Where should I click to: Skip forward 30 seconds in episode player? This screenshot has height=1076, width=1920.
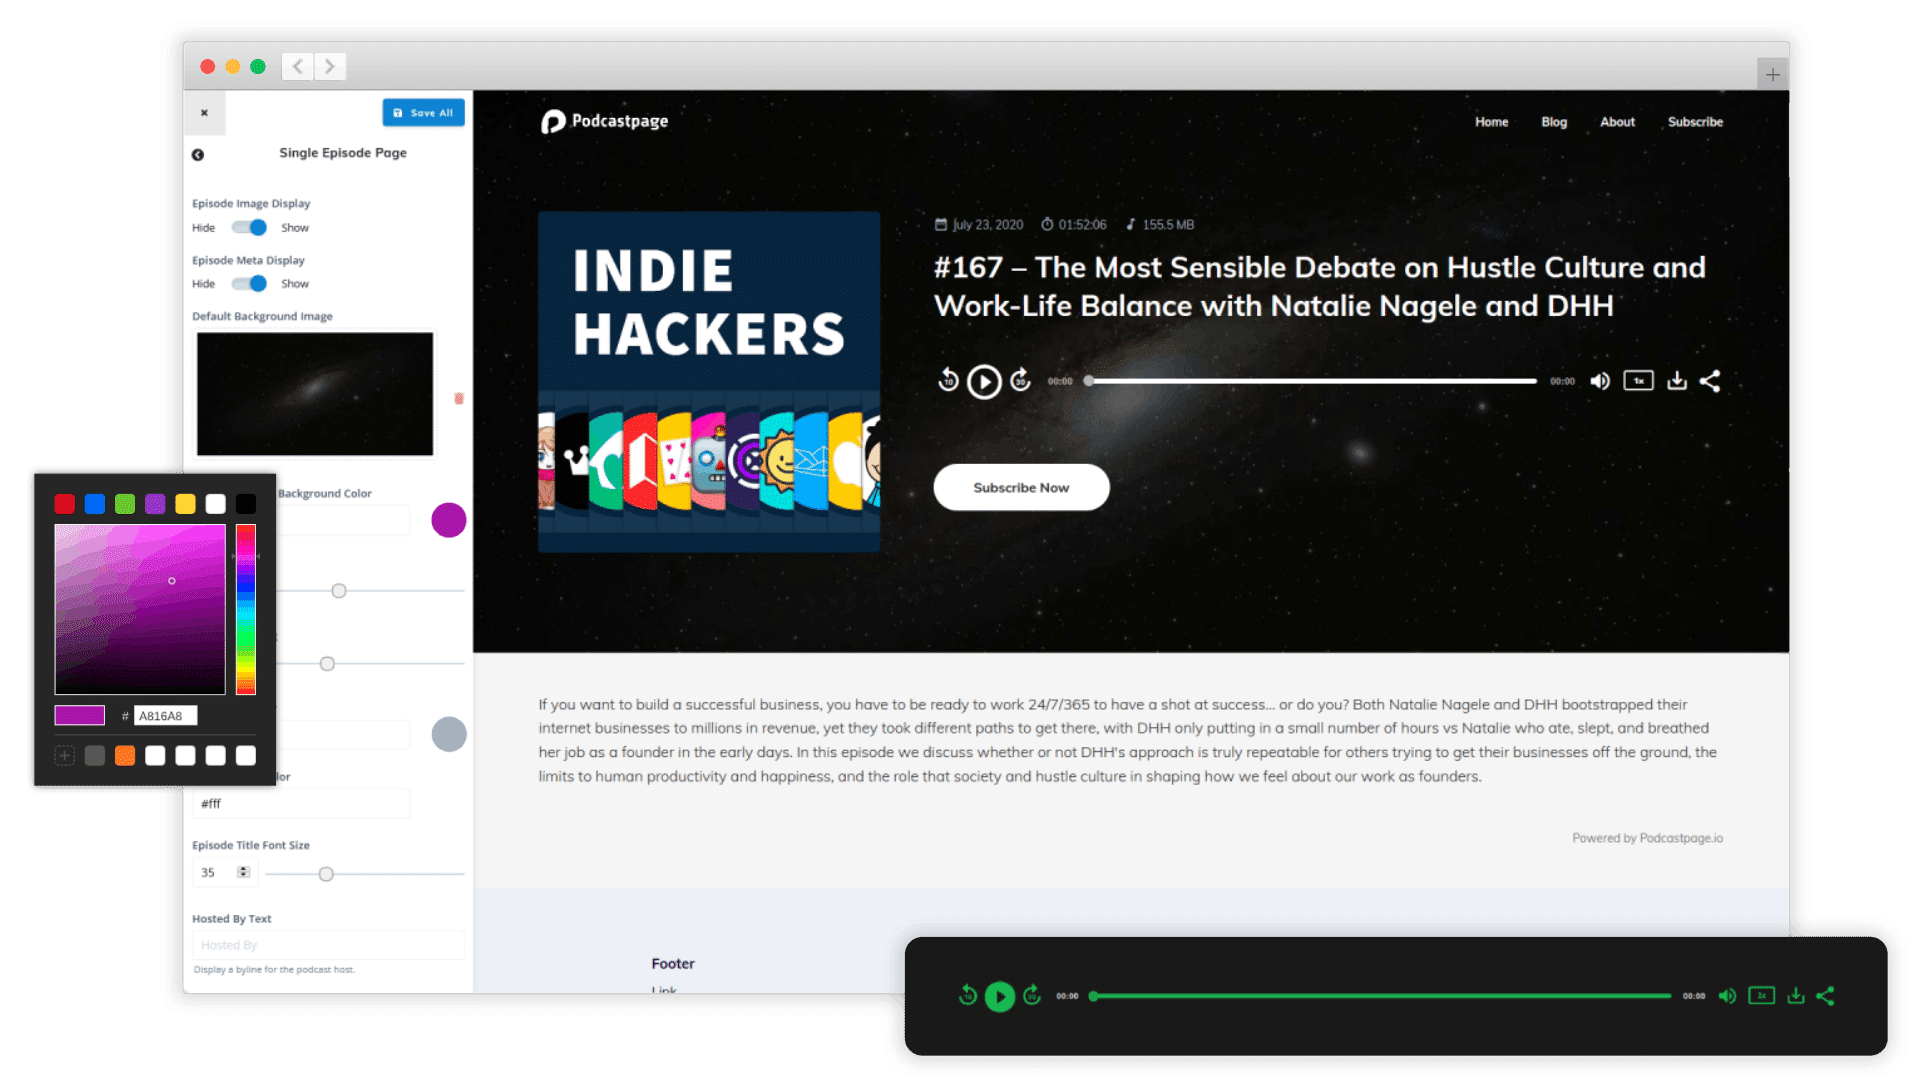[x=1020, y=380]
